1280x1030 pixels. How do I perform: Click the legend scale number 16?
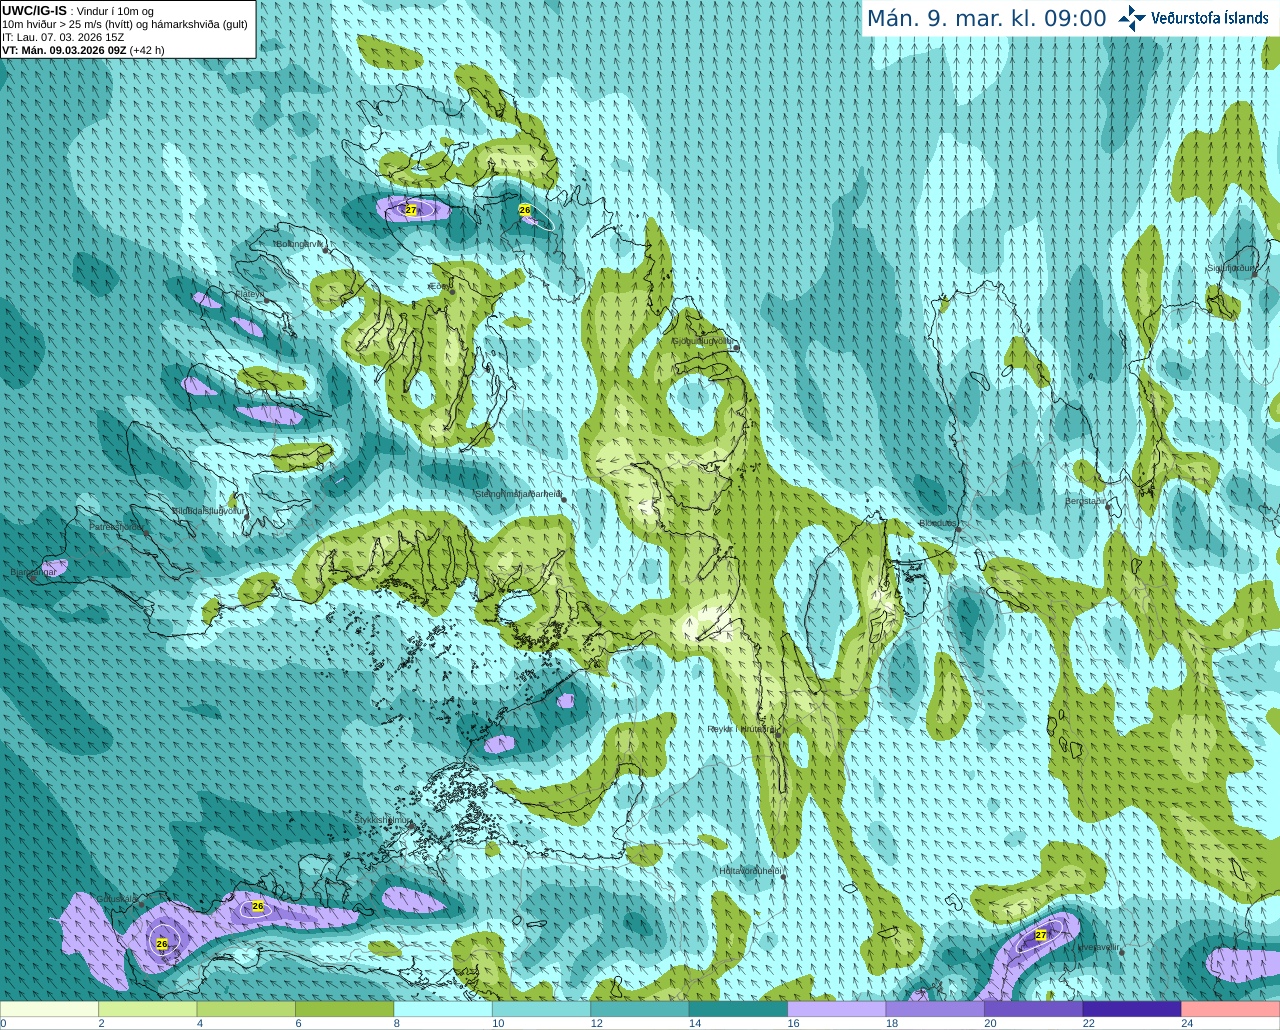[793, 1024]
